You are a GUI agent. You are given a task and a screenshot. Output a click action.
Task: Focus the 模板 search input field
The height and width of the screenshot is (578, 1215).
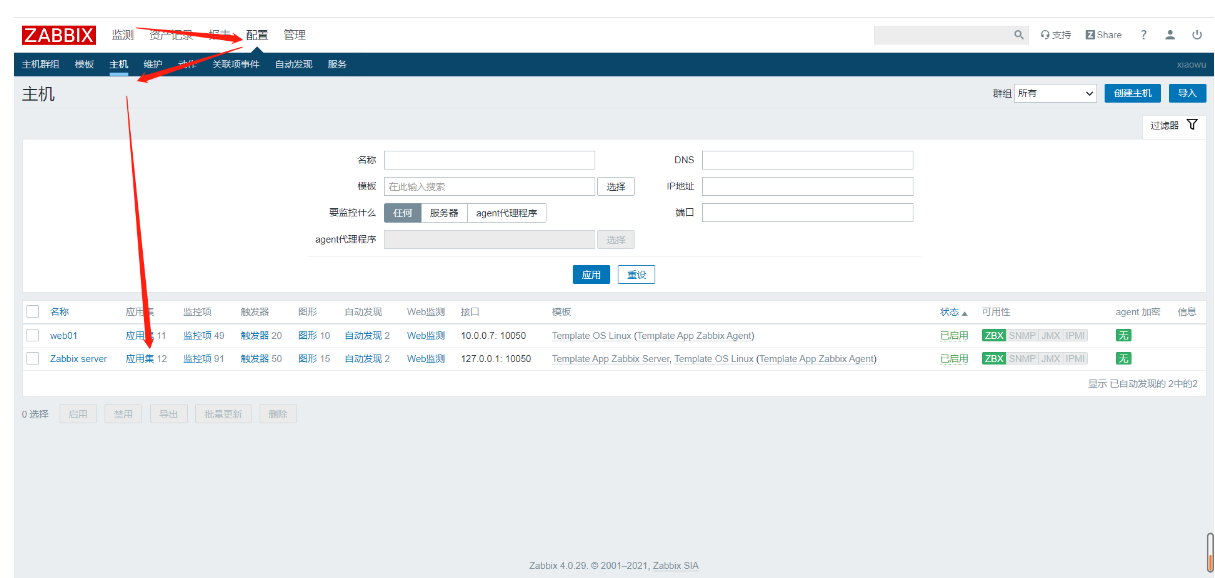(489, 187)
